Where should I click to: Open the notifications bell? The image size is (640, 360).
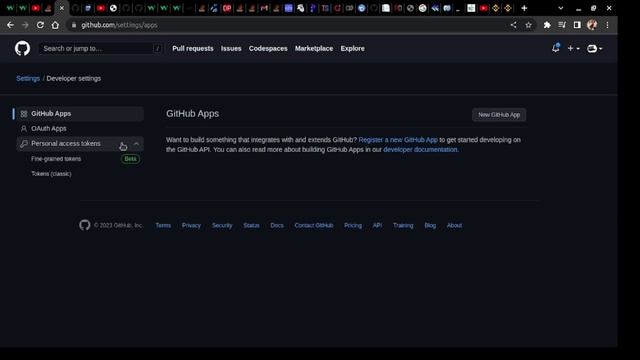[556, 48]
